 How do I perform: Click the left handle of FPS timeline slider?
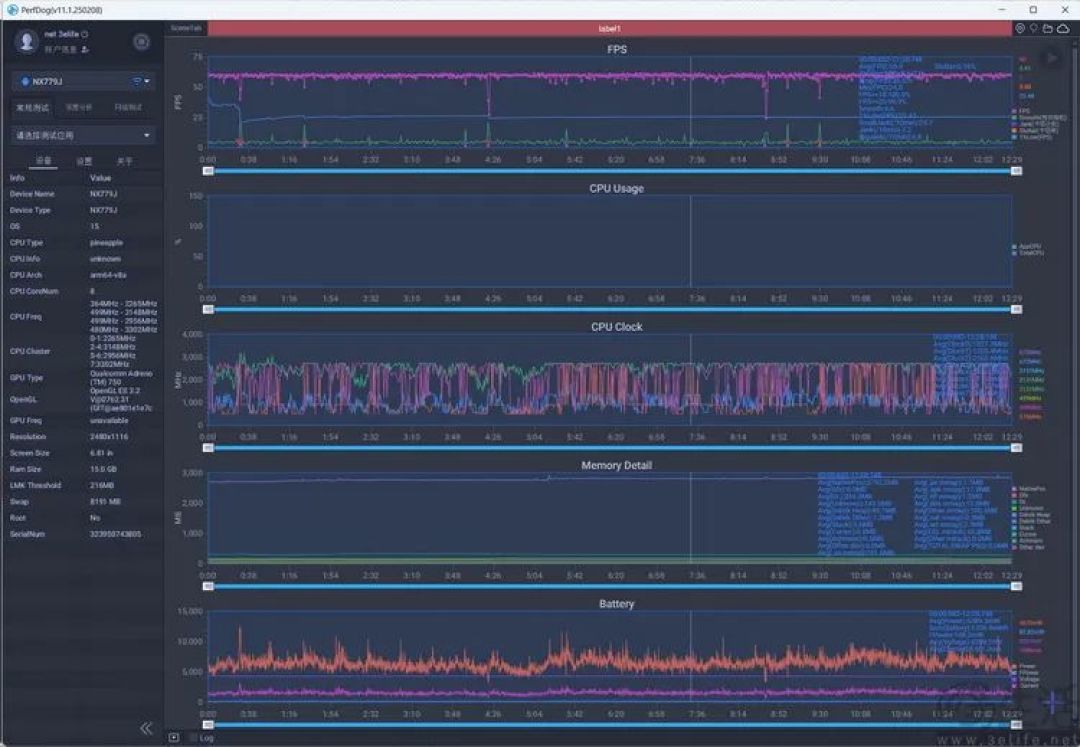tap(208, 171)
